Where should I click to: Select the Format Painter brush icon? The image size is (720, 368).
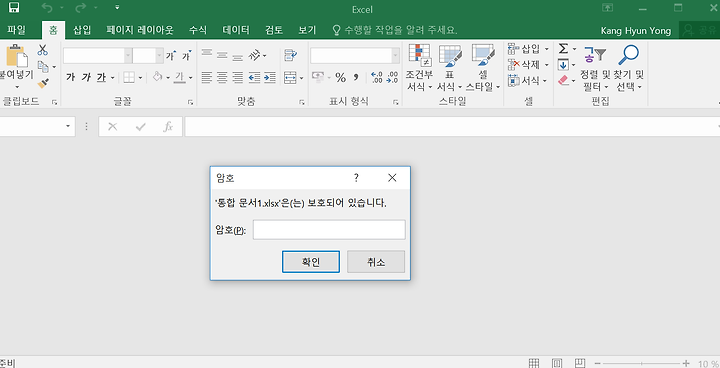pyautogui.click(x=43, y=83)
